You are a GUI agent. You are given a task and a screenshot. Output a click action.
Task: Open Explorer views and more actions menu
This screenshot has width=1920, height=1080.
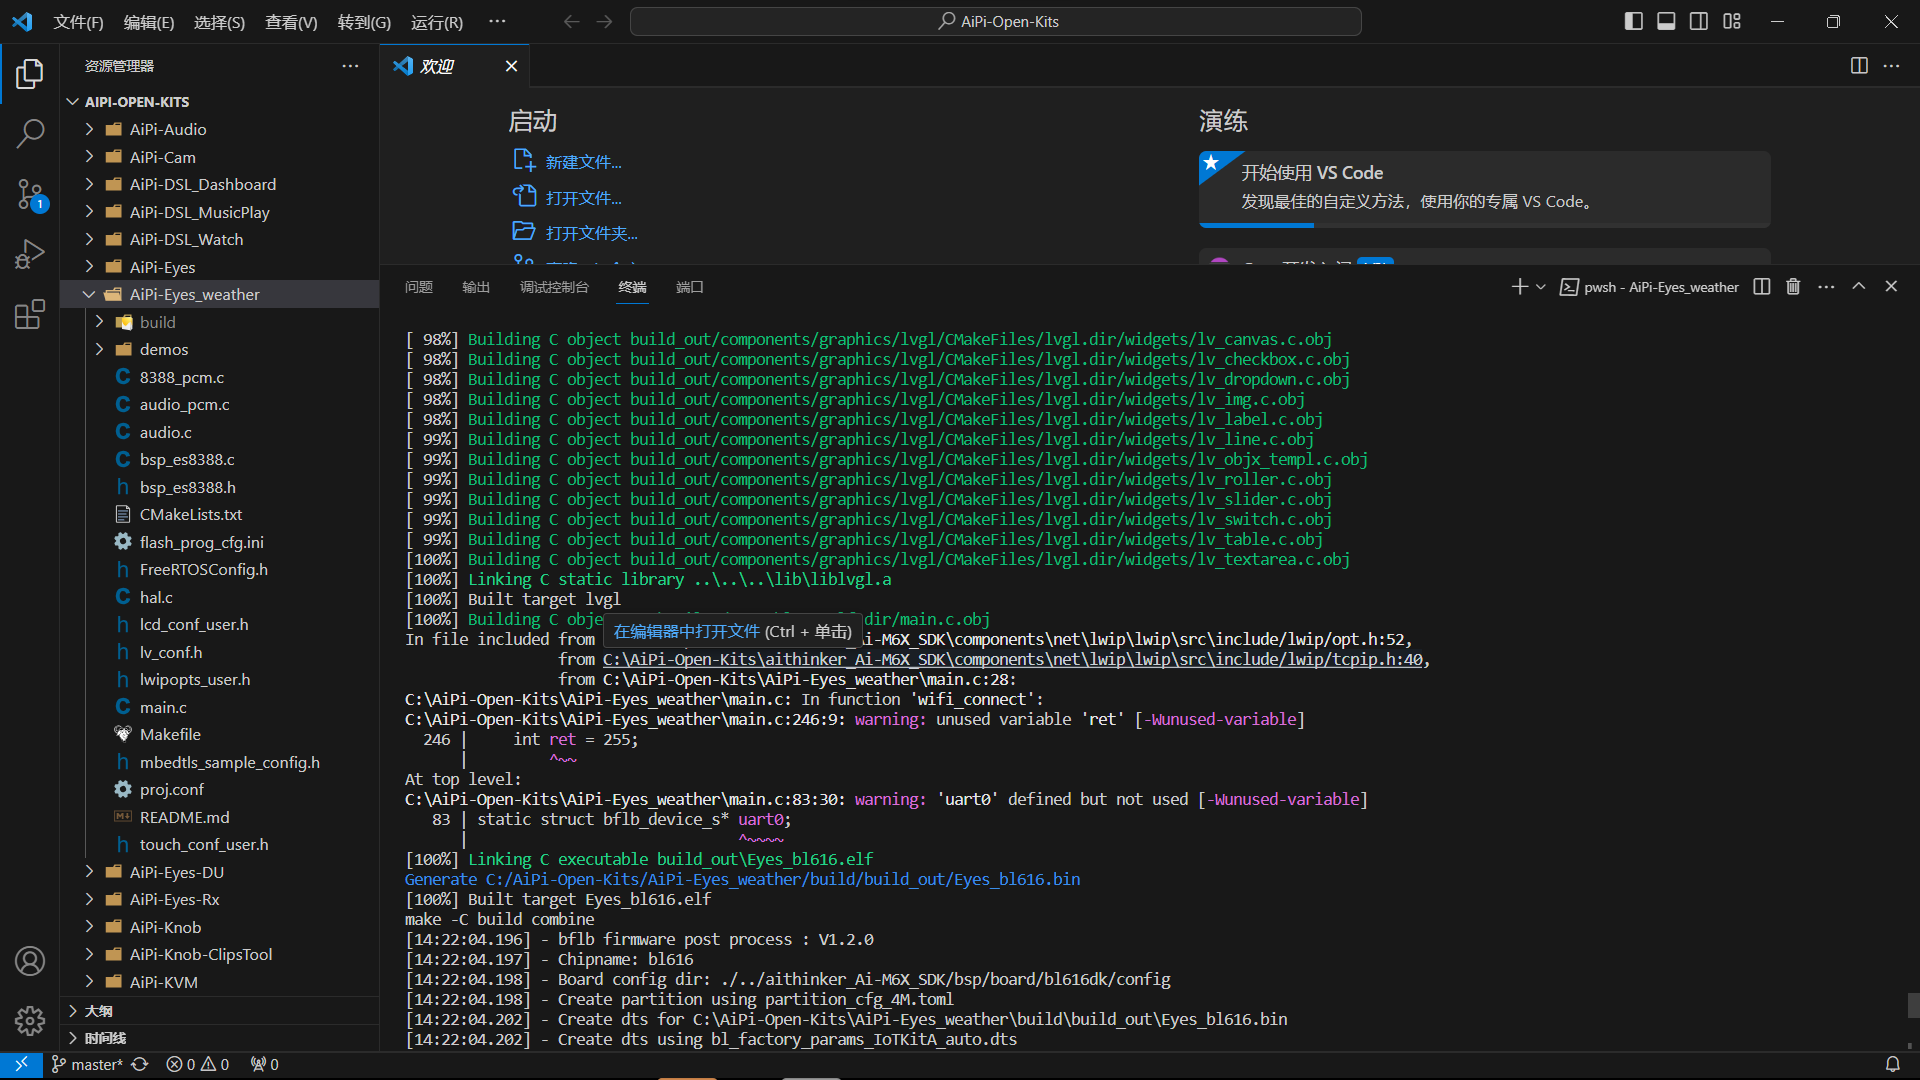click(350, 66)
